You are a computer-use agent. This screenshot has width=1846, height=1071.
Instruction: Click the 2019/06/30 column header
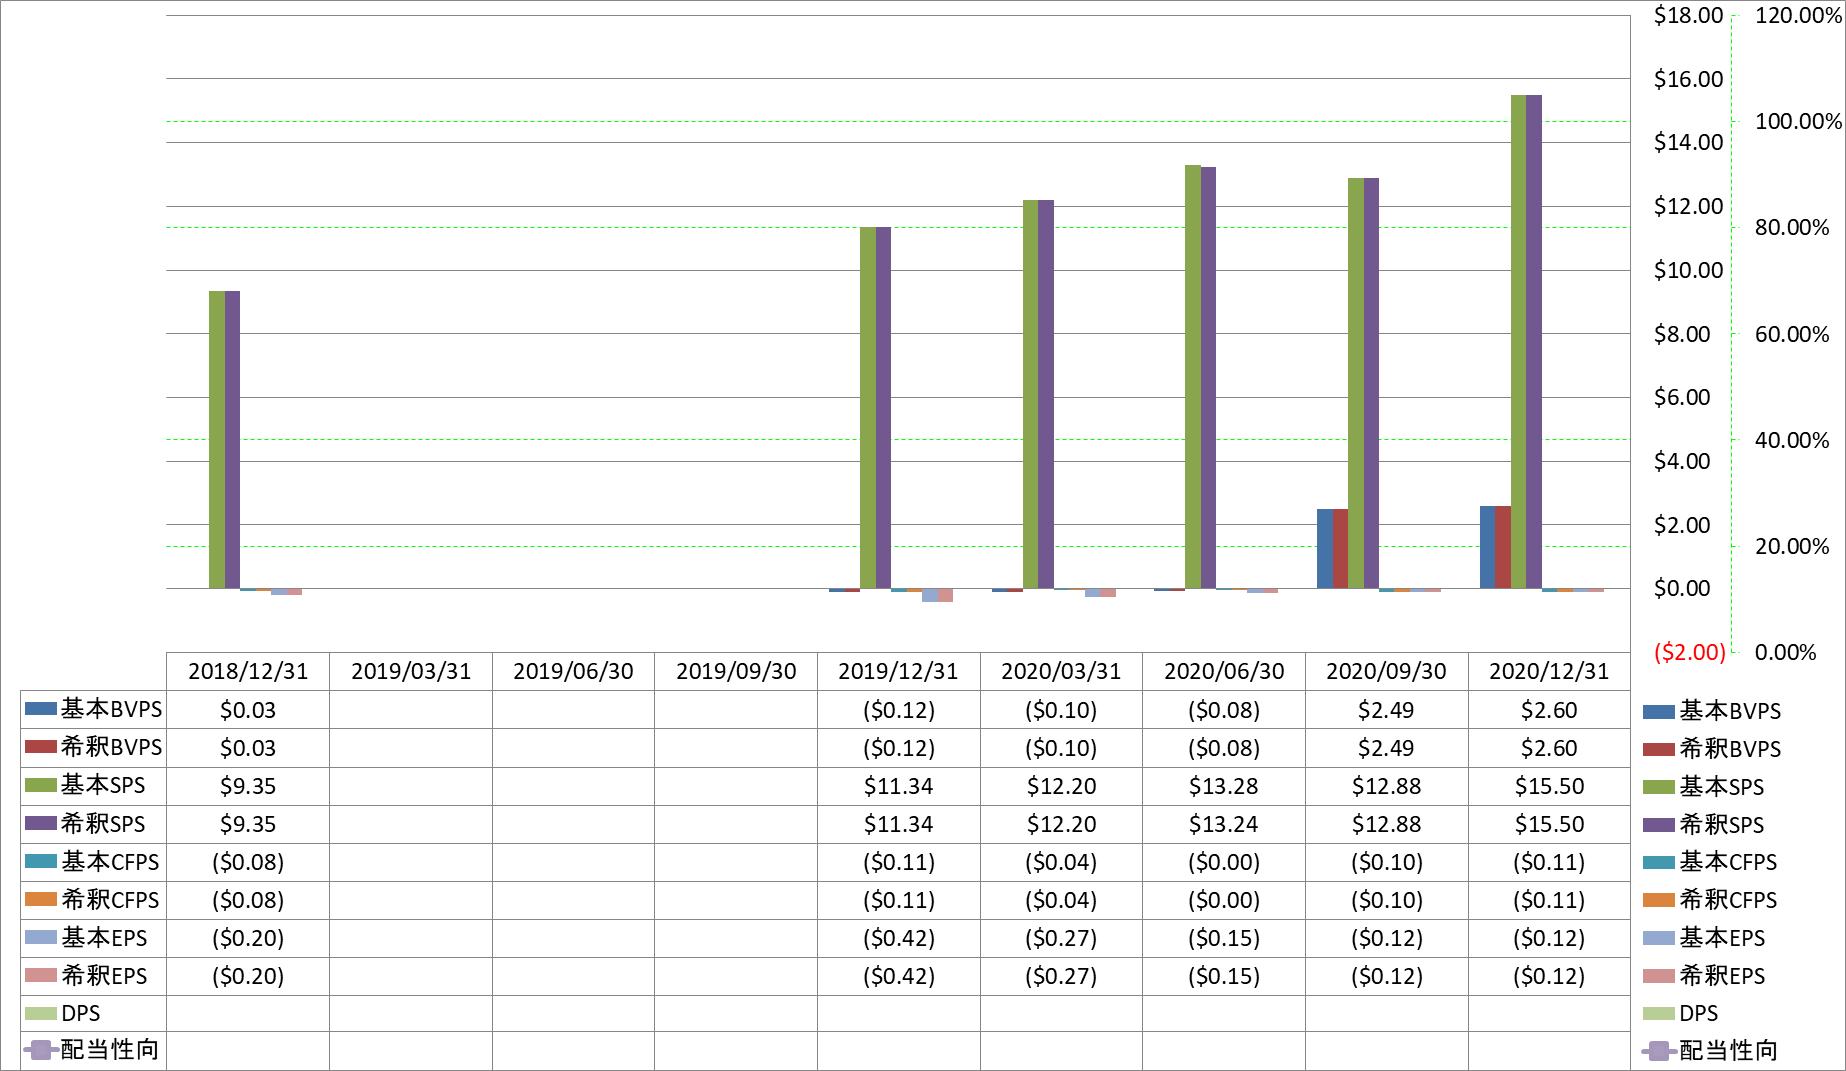(573, 671)
